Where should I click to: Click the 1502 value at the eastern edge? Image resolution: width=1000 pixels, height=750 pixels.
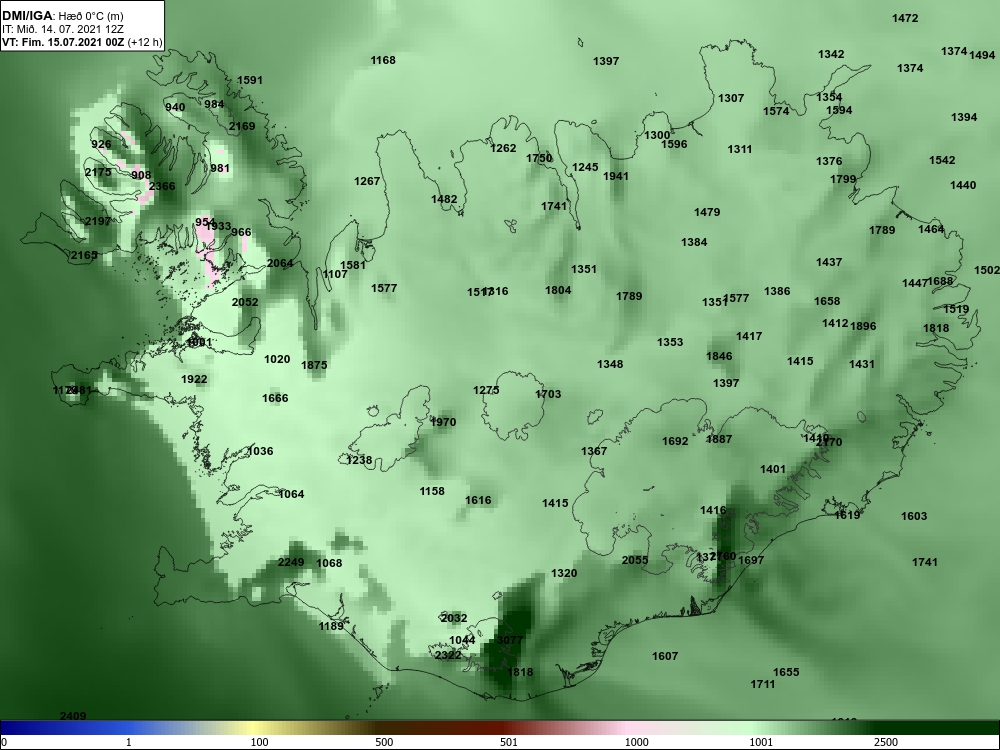tap(987, 270)
